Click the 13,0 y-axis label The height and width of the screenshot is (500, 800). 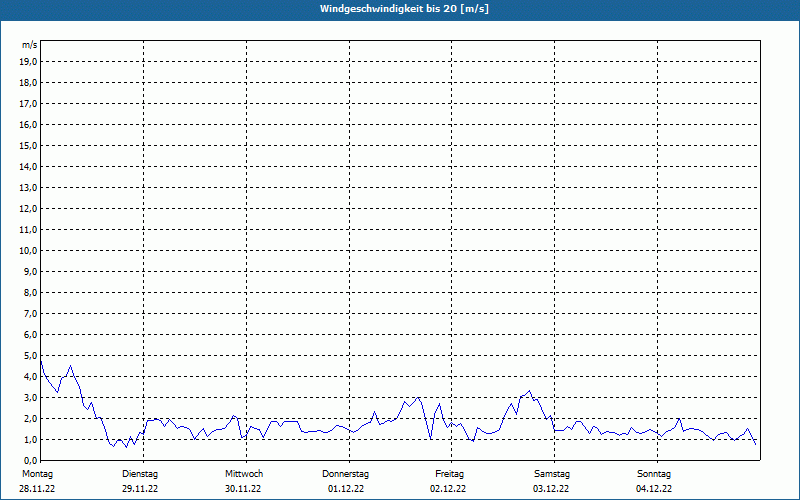coord(28,187)
